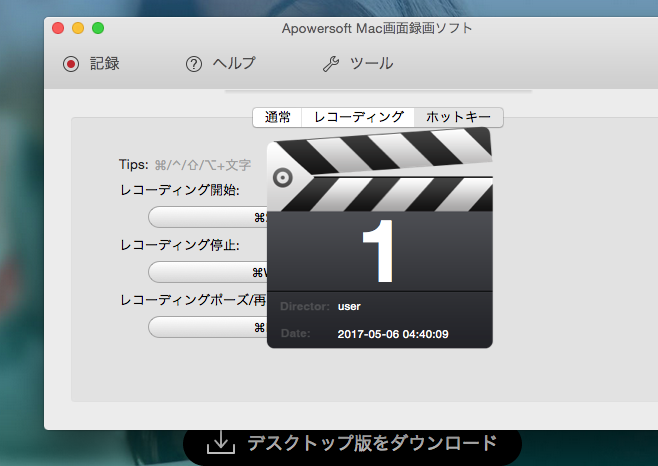658x466 pixels.
Task: Select the ホットキー tab
Action: 458,117
